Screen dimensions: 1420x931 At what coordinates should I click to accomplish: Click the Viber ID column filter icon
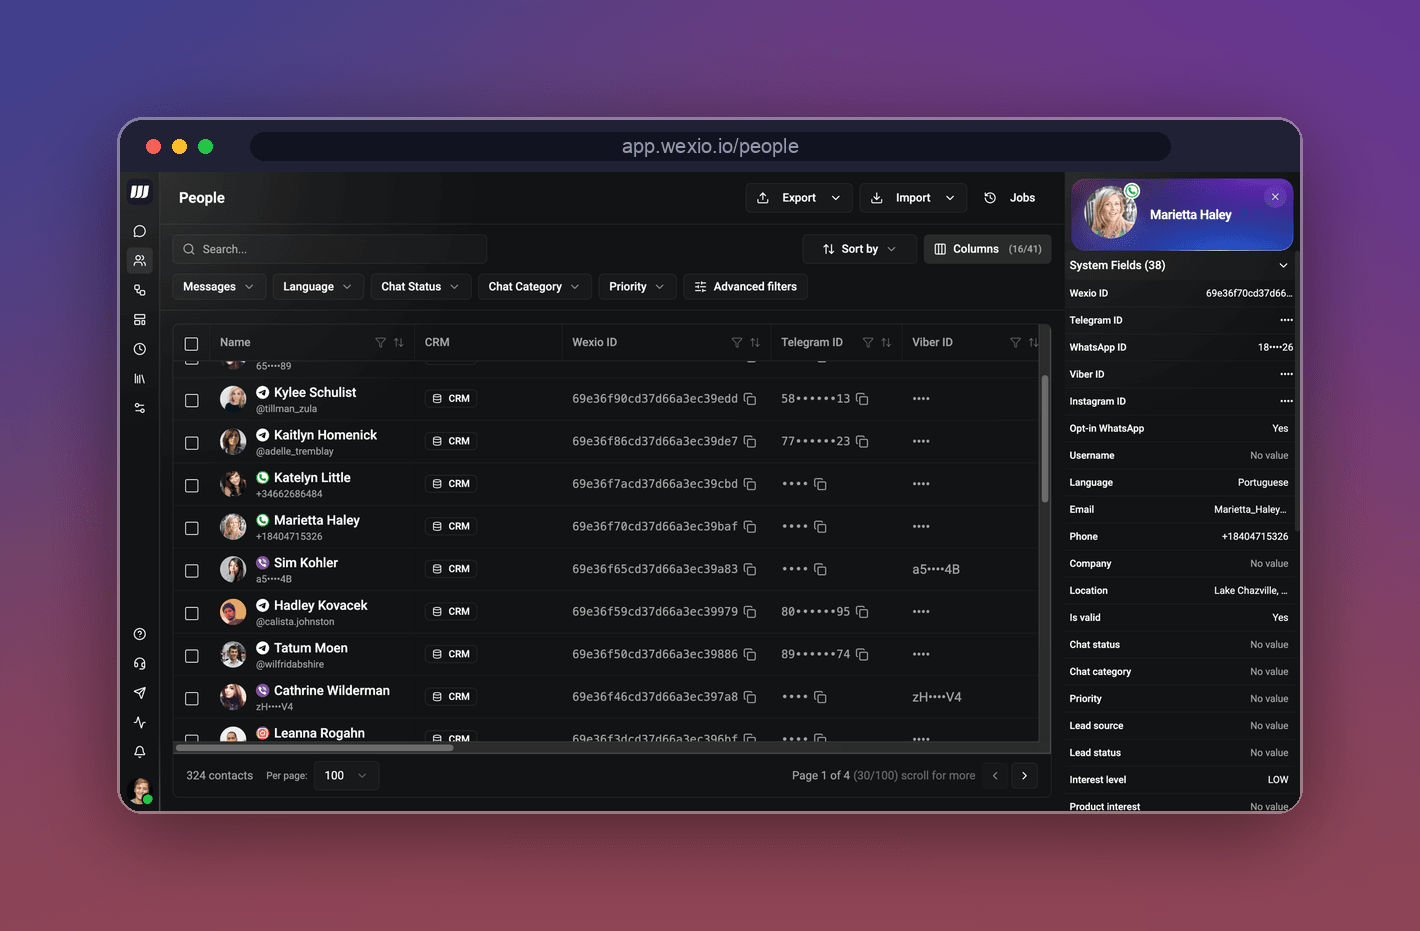coord(1015,343)
